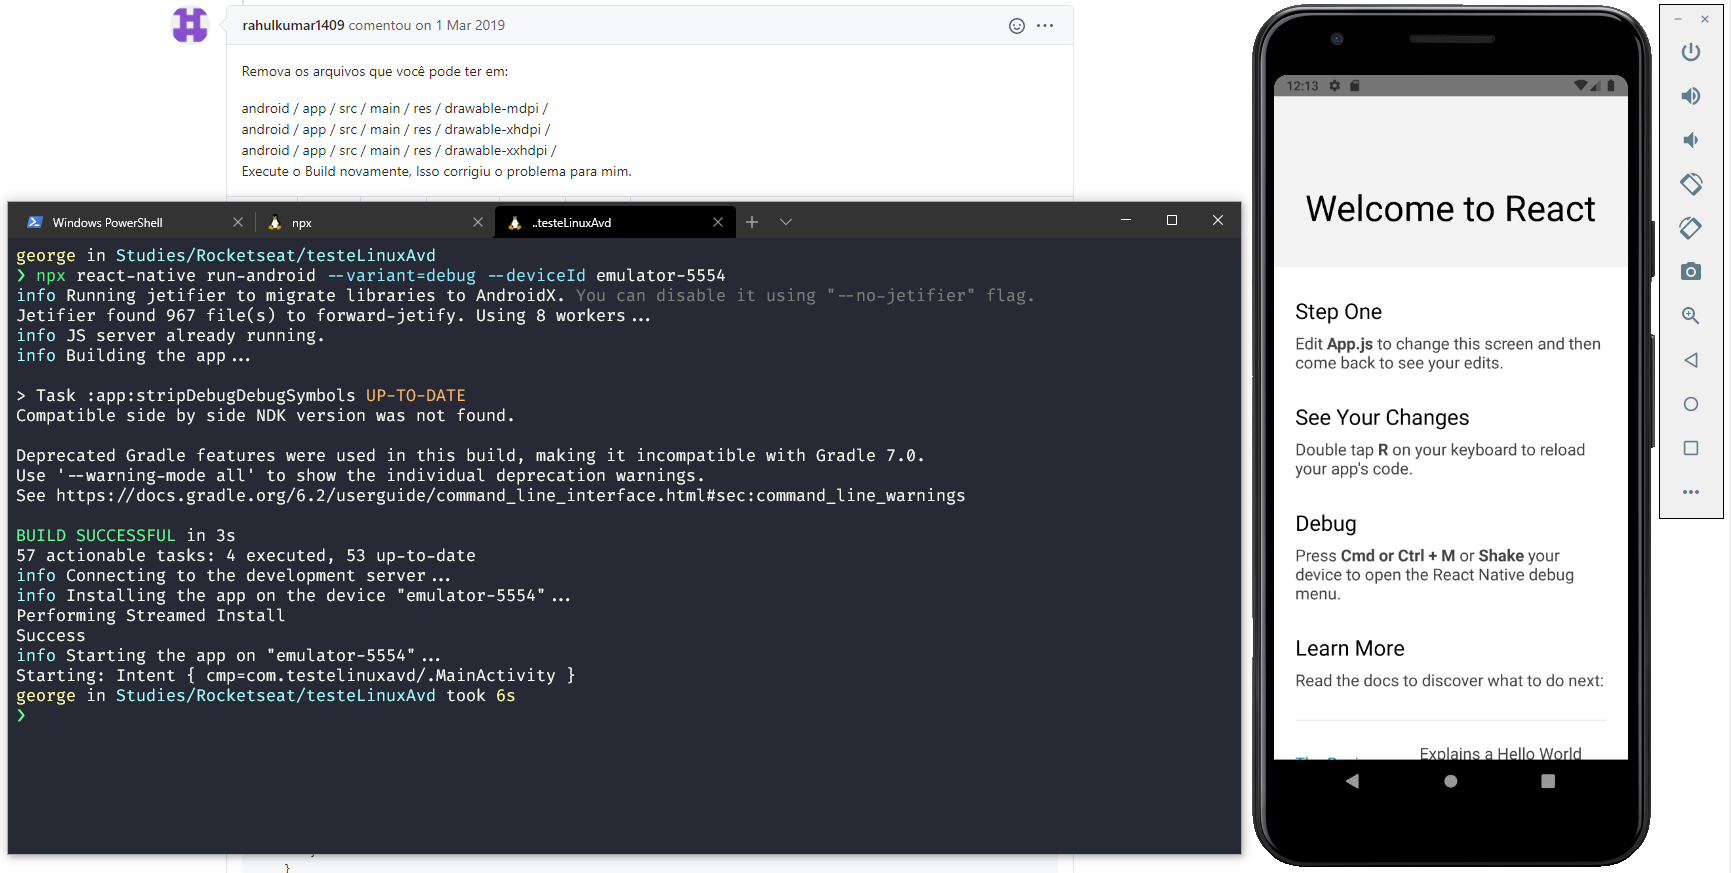Open emulator extended controls three dots

(x=1690, y=492)
